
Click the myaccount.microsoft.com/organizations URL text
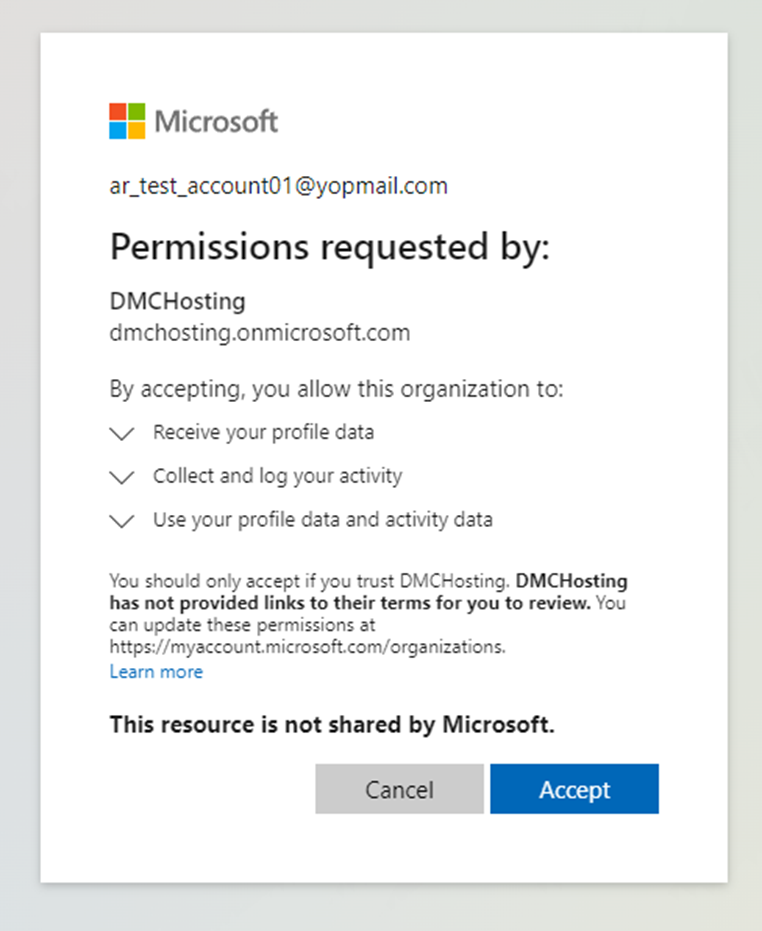tap(307, 647)
